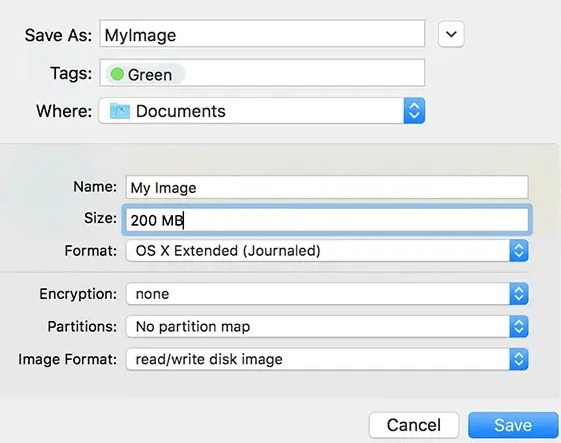Viewport: 561px width, 443px height.
Task: Open the Format popup arrows
Action: (519, 250)
